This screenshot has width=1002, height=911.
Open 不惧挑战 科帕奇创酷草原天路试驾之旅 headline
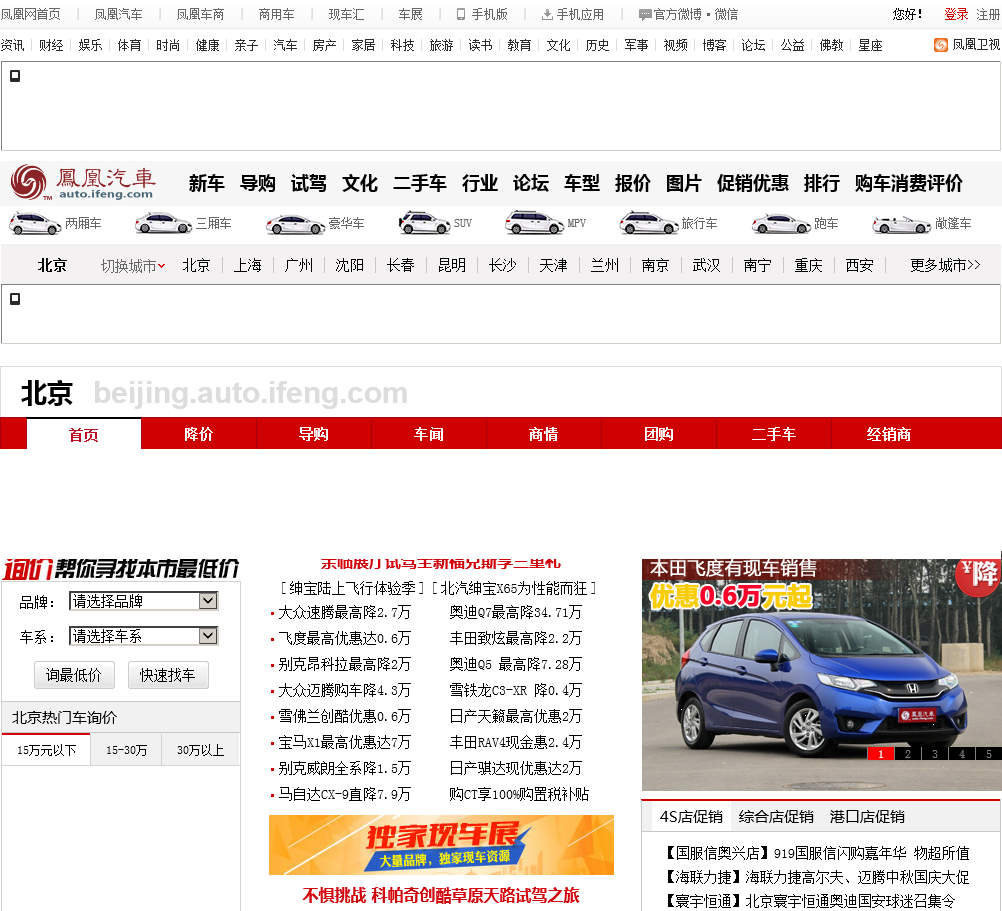[441, 896]
